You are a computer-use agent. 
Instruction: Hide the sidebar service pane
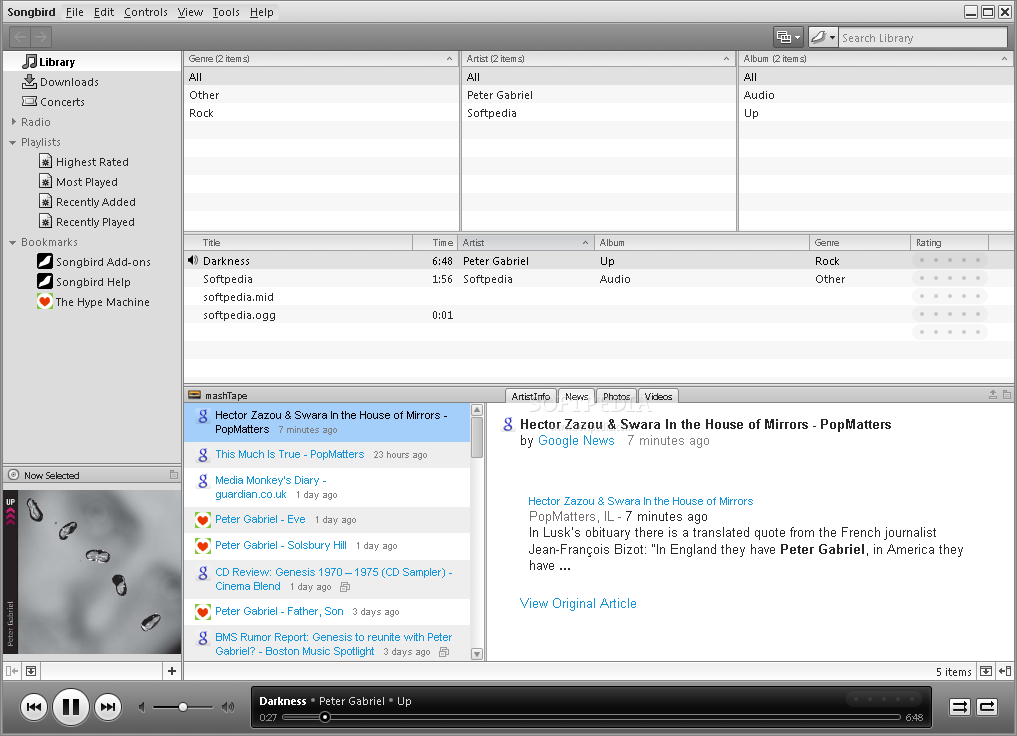12,671
